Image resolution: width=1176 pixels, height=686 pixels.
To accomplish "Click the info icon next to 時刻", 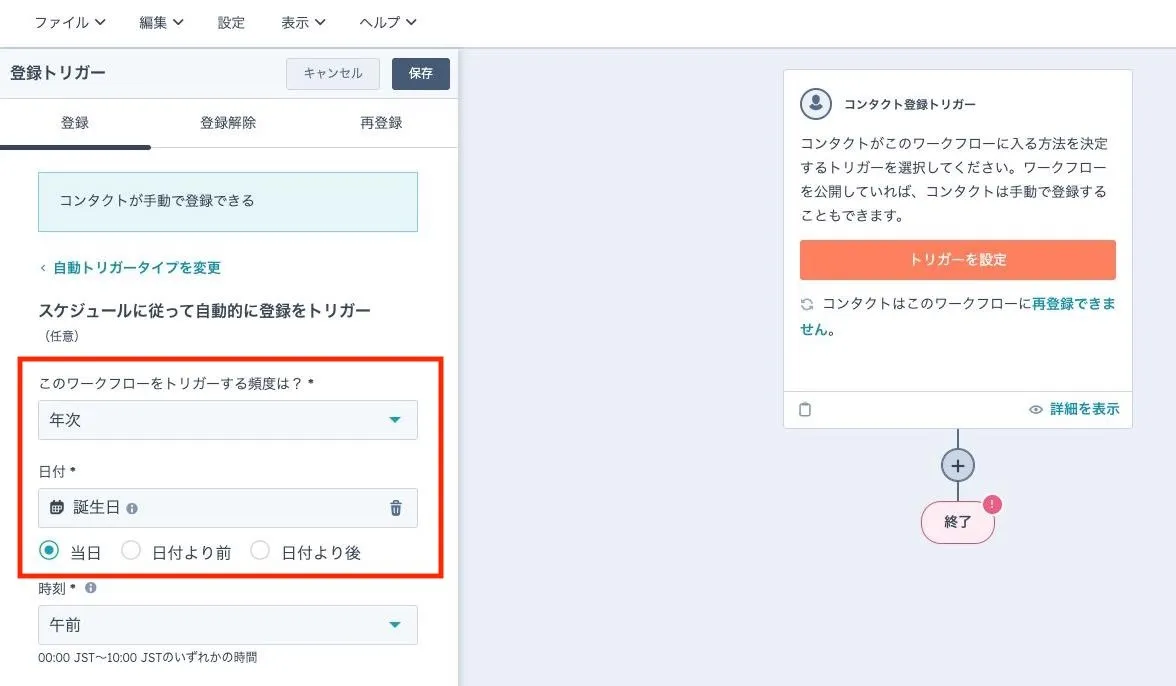I will [90, 588].
